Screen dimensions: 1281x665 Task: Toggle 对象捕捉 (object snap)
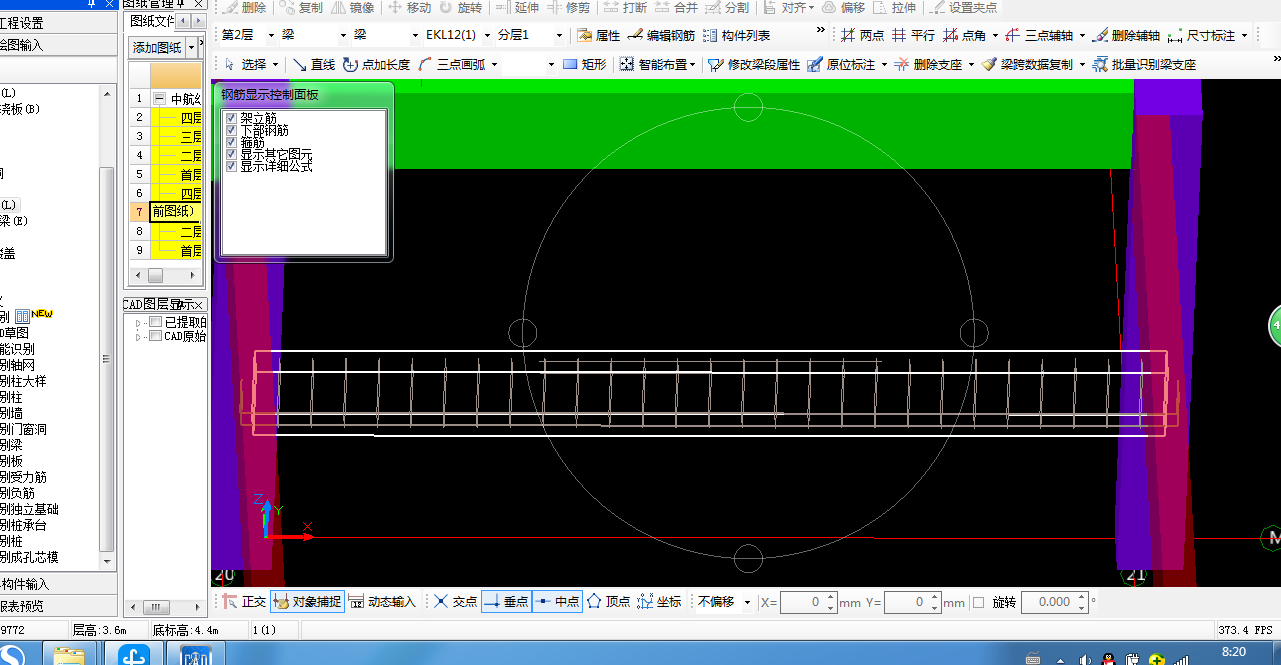pos(307,601)
